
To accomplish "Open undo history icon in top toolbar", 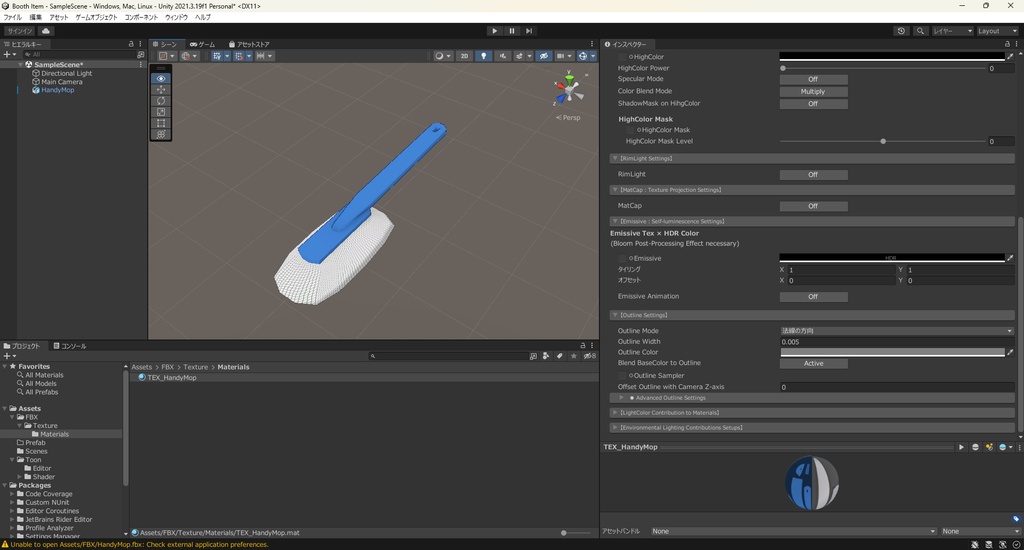I will point(901,31).
